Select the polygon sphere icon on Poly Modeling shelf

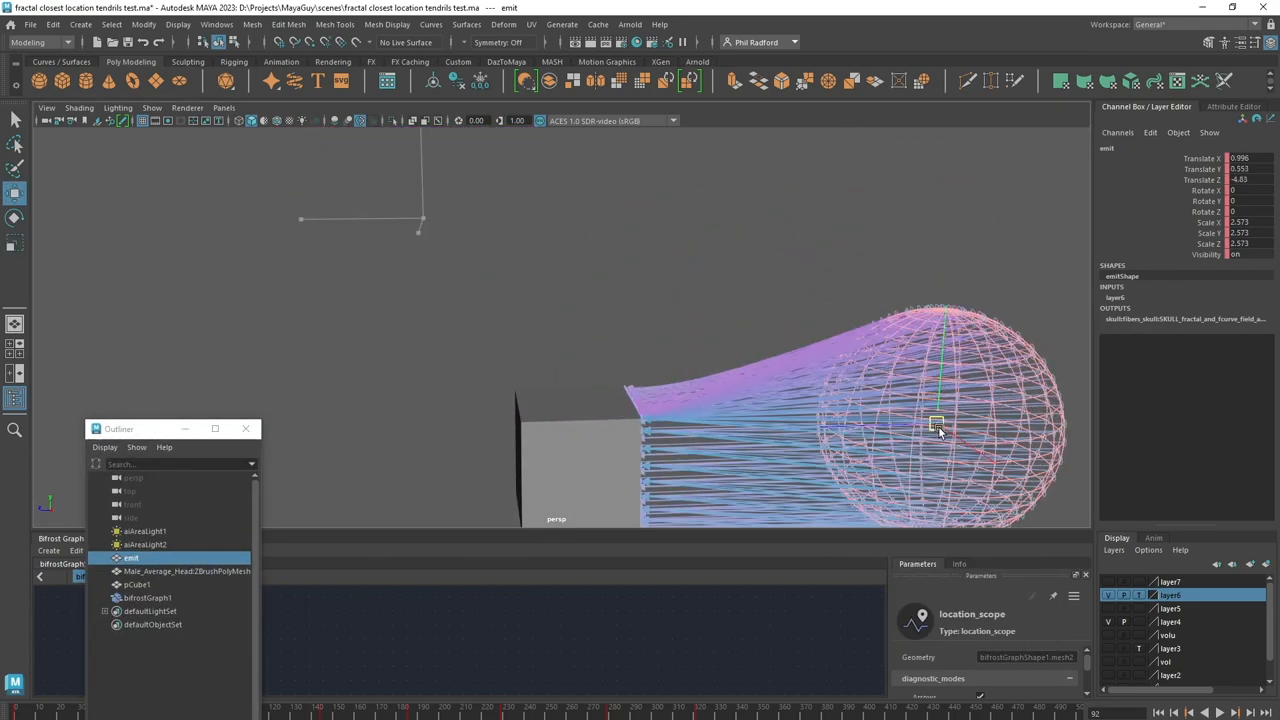coord(38,81)
